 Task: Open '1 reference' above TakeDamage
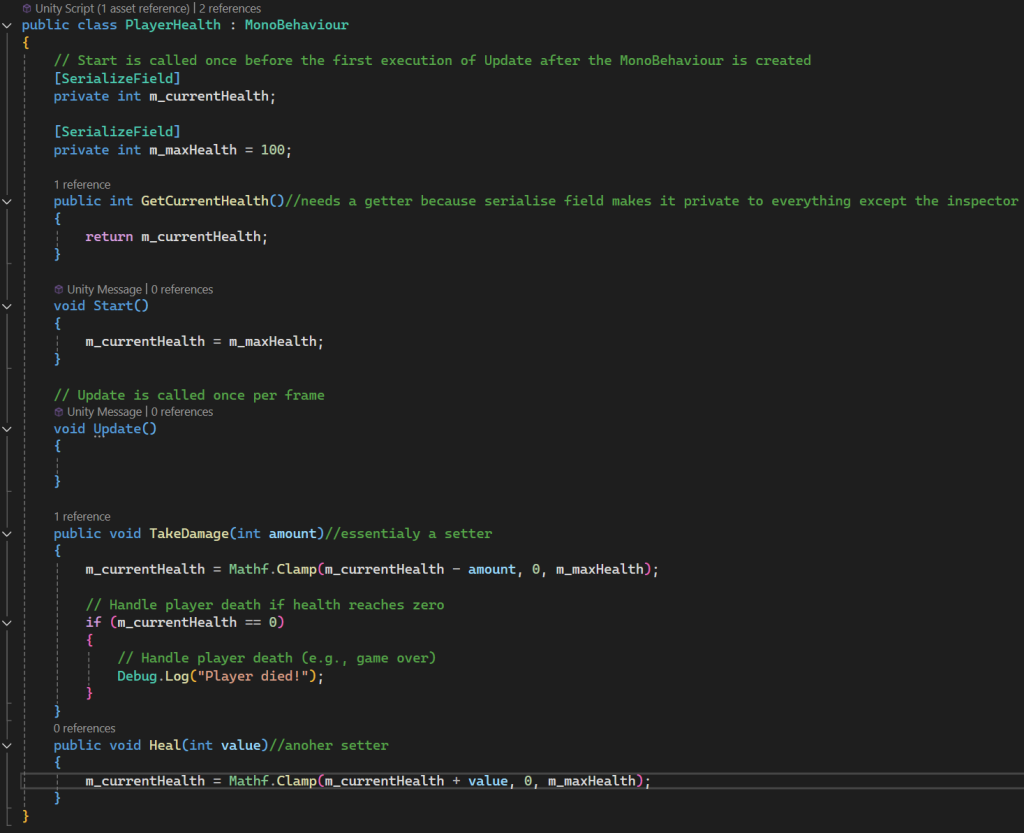click(82, 517)
